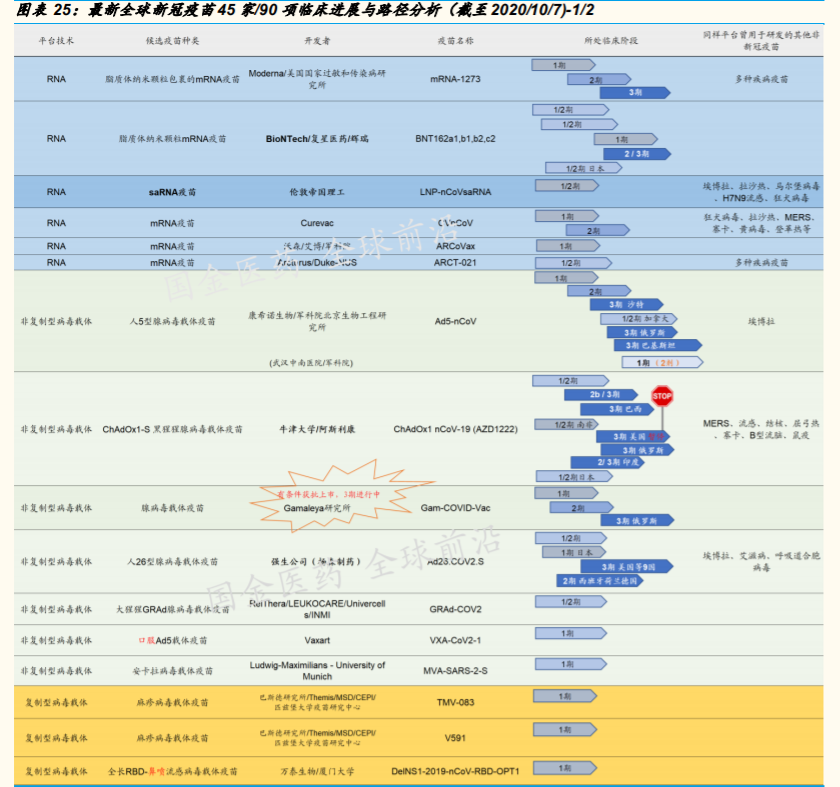Image resolution: width=840 pixels, height=787 pixels.
Task: Select the chart title 图表 25 heading
Action: point(305,10)
